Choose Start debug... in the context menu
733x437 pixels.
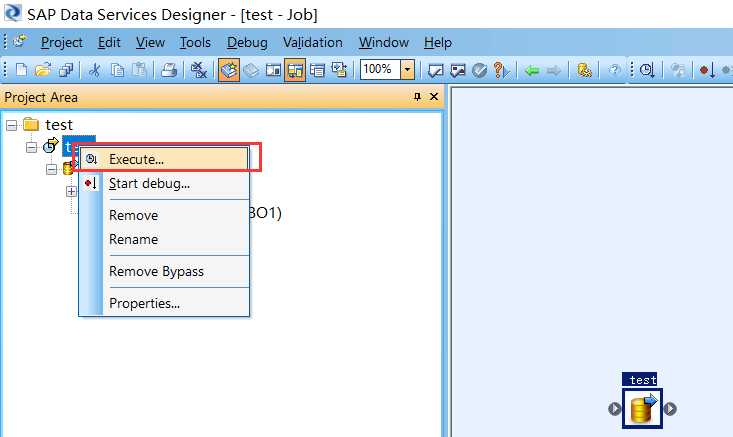(x=164, y=184)
